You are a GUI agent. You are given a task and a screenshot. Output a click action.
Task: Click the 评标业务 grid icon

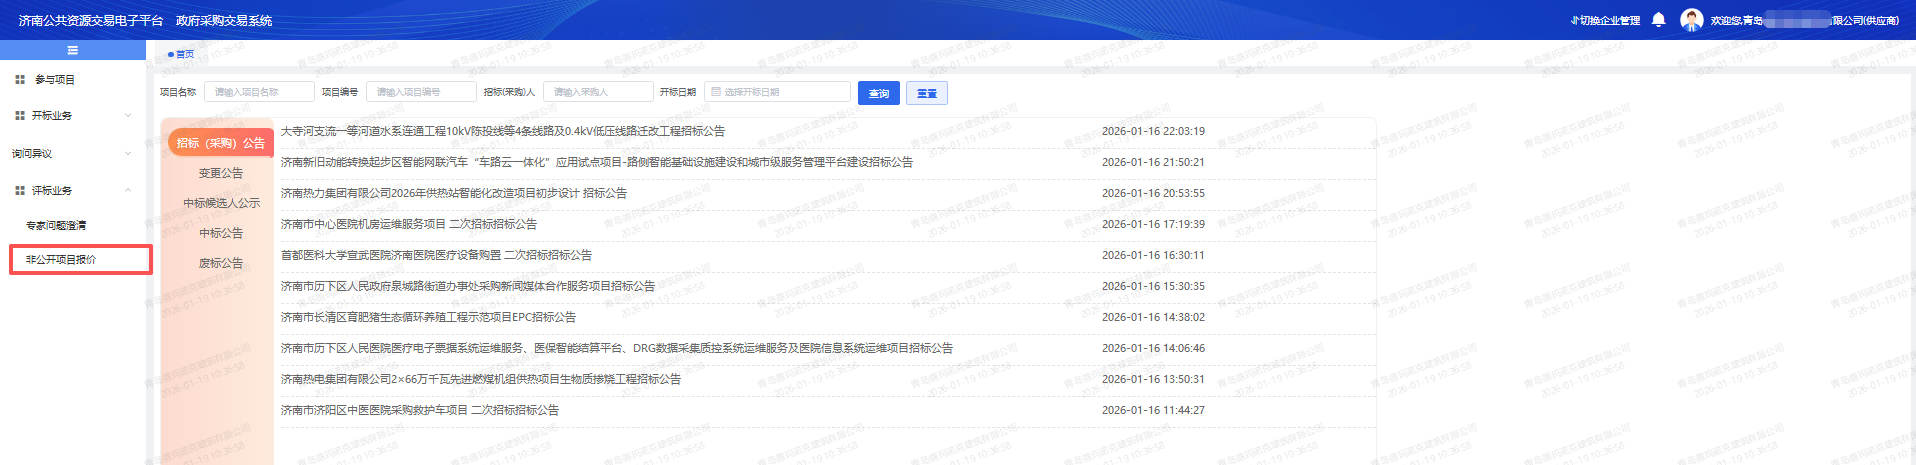20,190
